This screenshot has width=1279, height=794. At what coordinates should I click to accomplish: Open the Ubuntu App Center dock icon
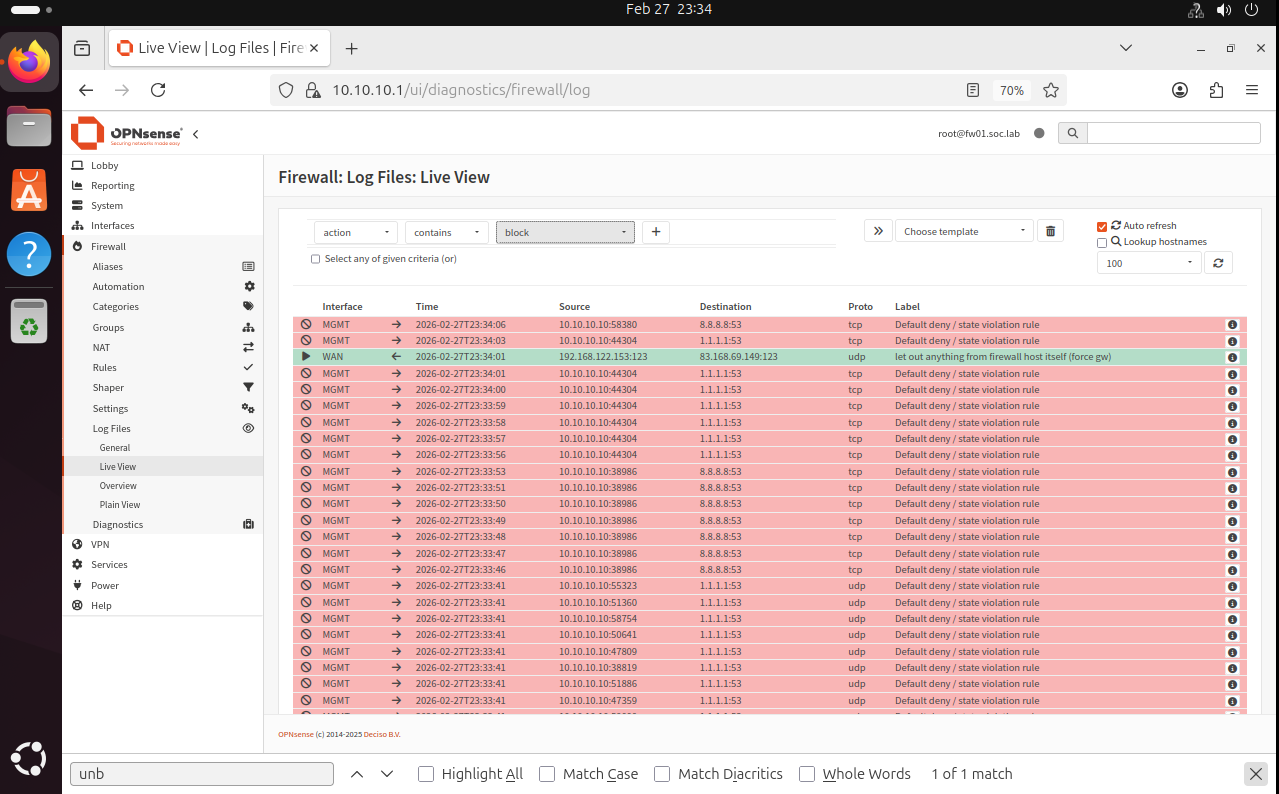(30, 189)
